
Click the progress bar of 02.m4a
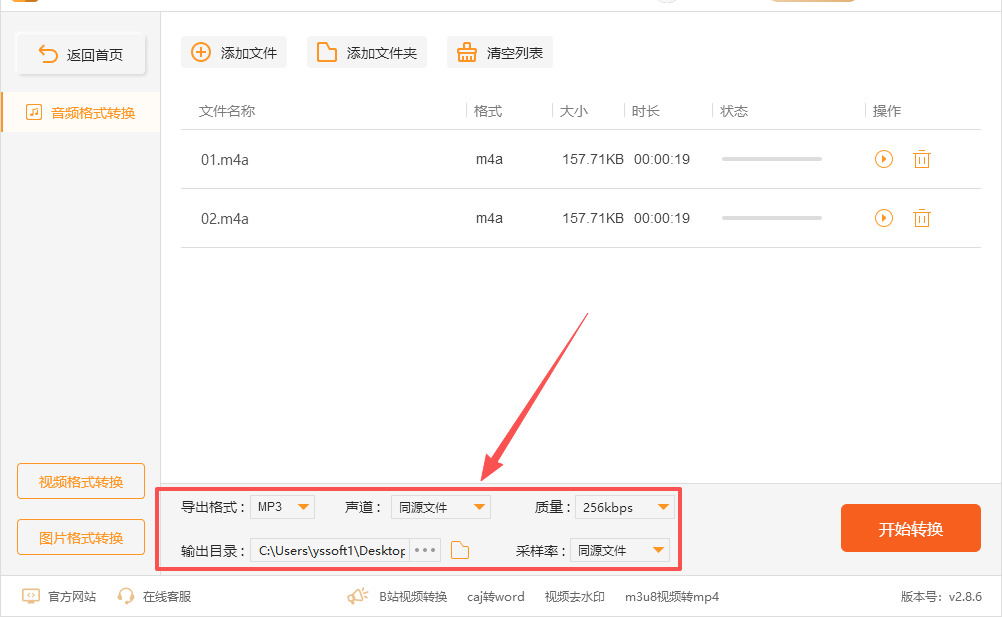point(771,218)
